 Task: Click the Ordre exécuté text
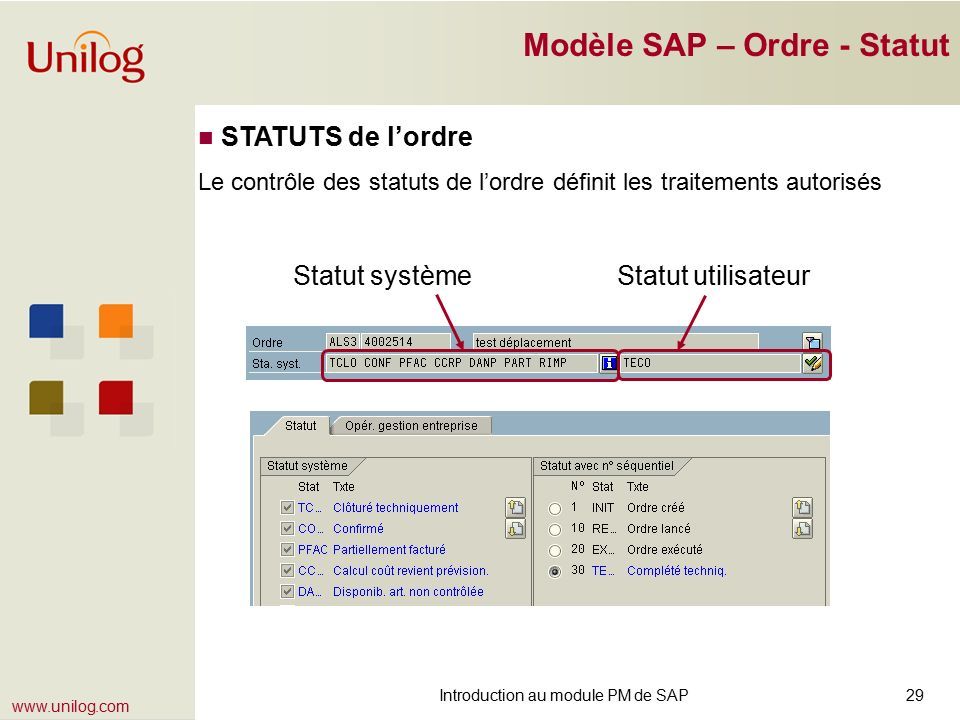click(665, 550)
